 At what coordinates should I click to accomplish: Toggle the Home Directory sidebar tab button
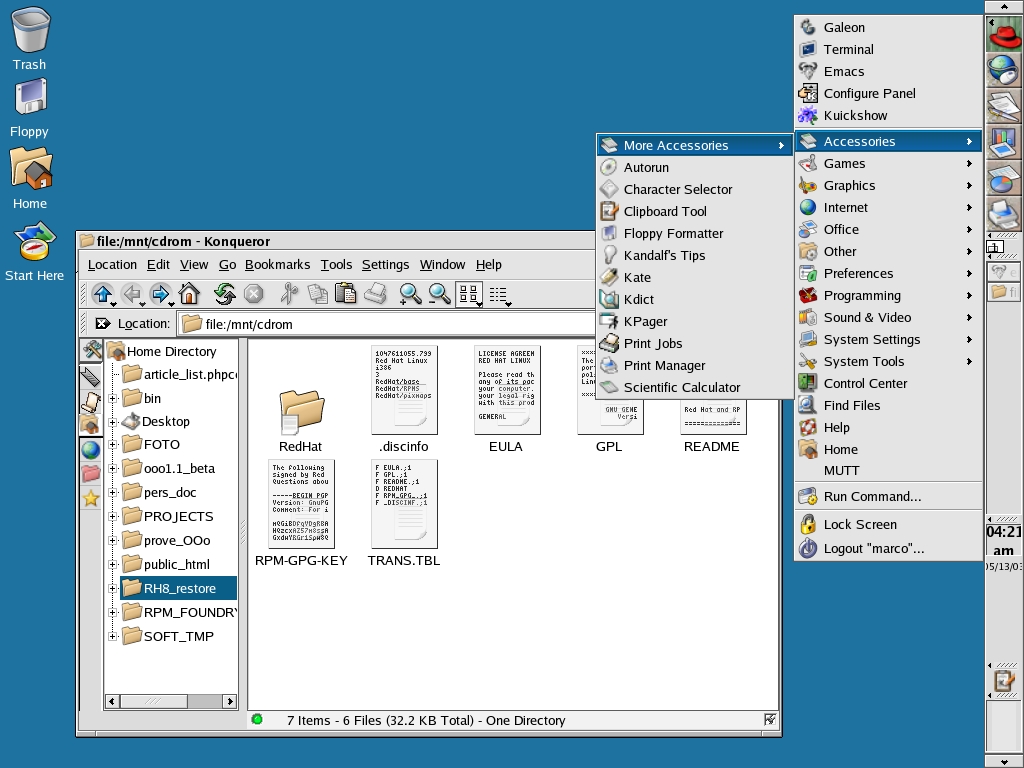[x=91, y=426]
